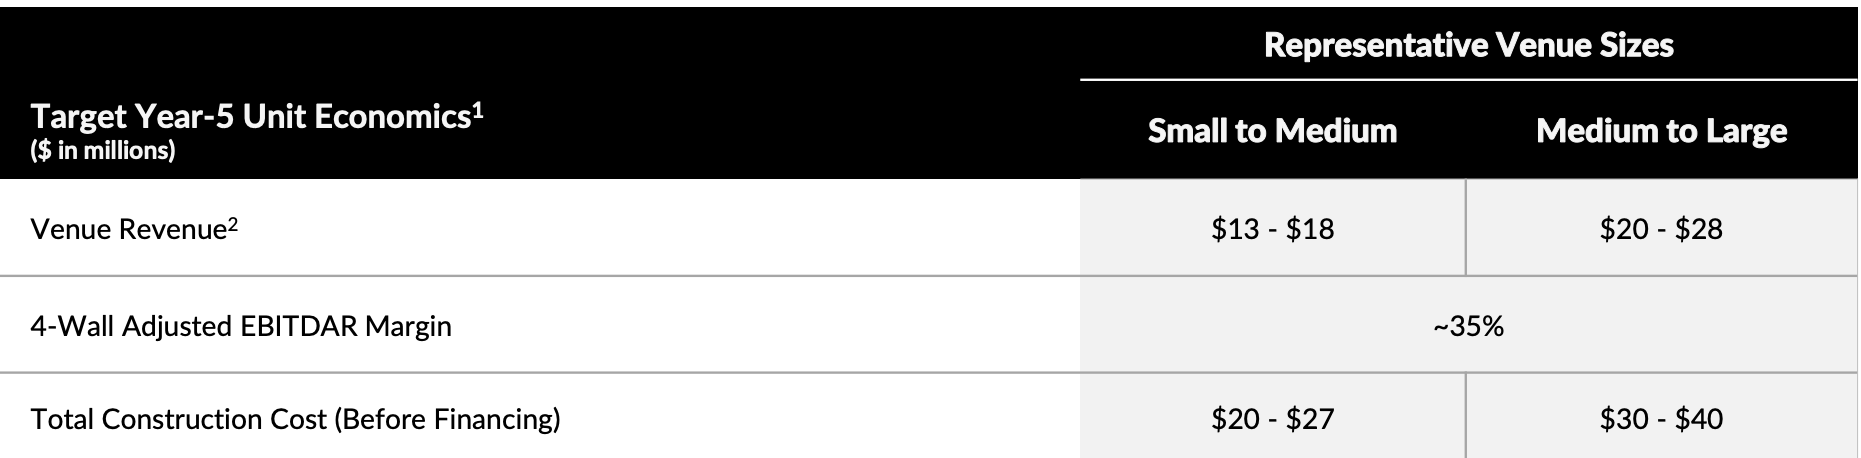Click the ~35% margin value
Screen dimensions: 1861x458
pyautogui.click(x=1468, y=327)
